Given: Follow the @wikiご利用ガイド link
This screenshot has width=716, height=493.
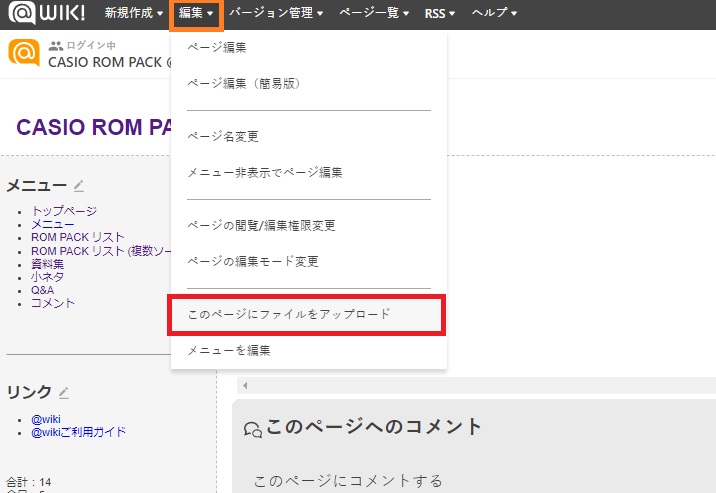Looking at the screenshot, I should [x=79, y=432].
